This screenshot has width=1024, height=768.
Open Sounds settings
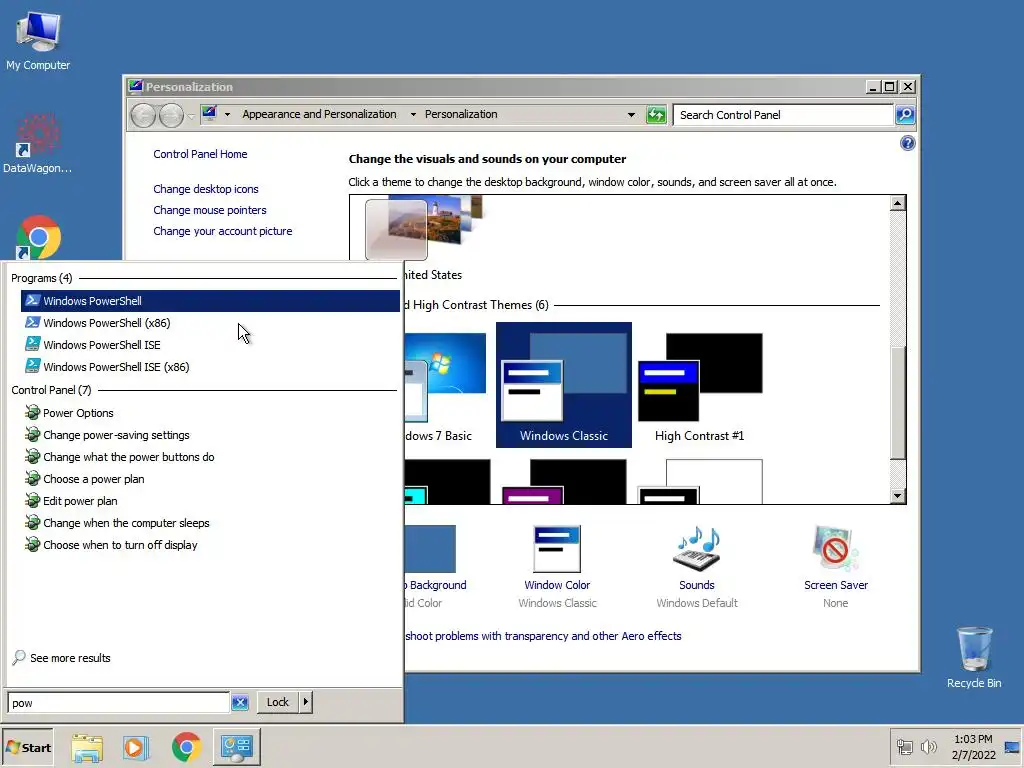697,566
